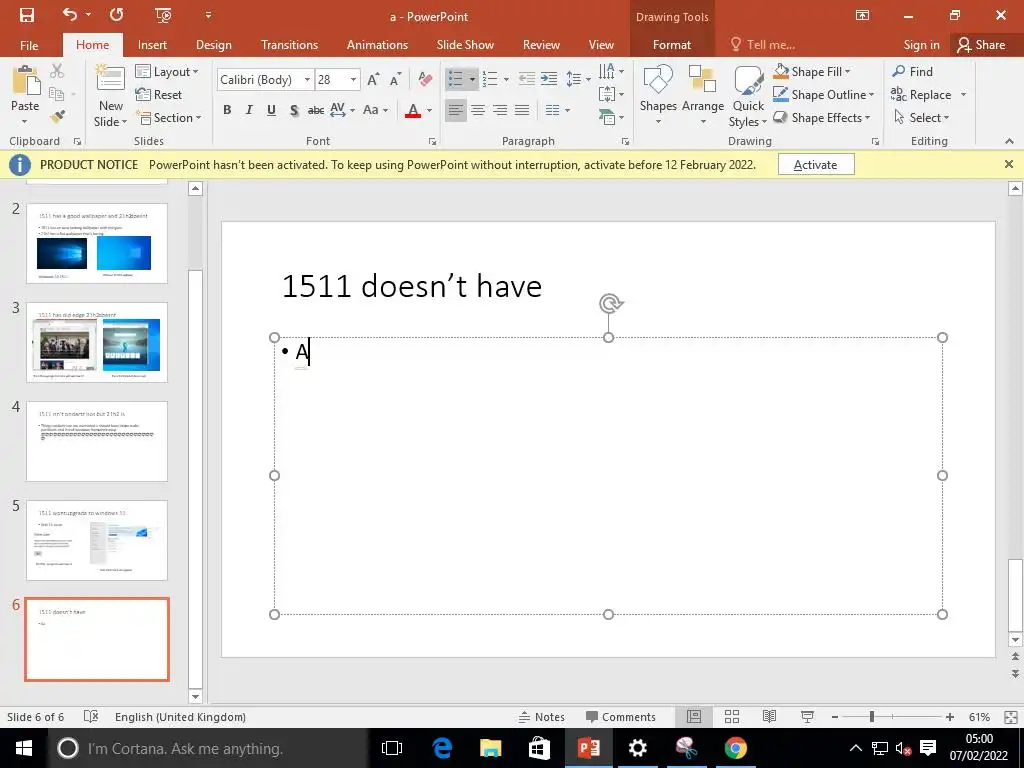Viewport: 1024px width, 768px height.
Task: Open the Comments pane from status bar
Action: (620, 716)
